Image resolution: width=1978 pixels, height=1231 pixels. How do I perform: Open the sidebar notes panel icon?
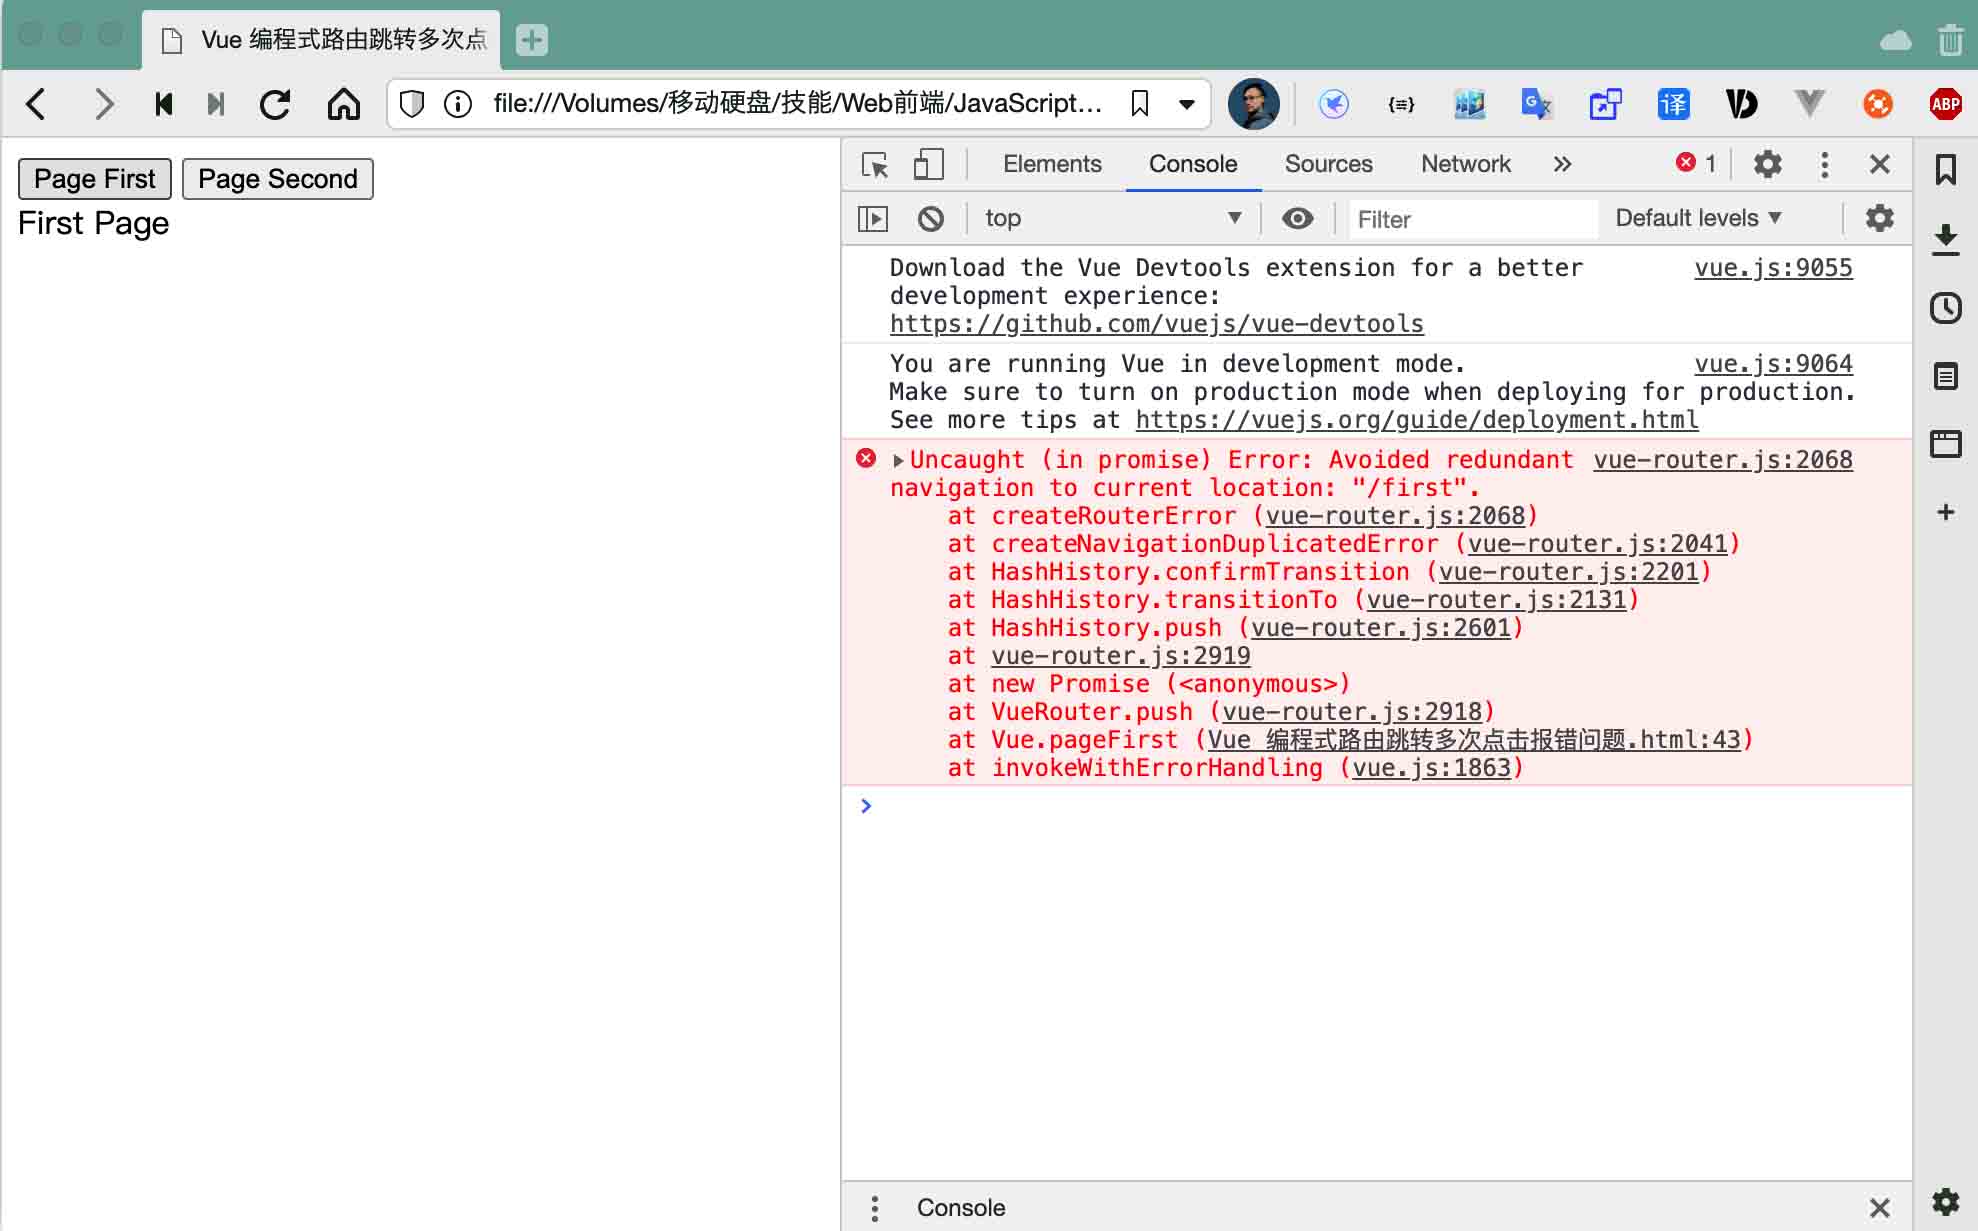pyautogui.click(x=1945, y=377)
